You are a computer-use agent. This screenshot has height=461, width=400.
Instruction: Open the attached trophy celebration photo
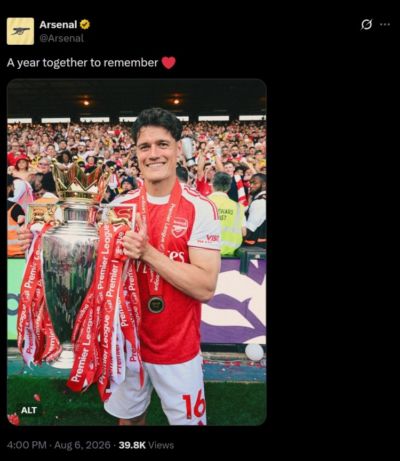[x=137, y=252]
